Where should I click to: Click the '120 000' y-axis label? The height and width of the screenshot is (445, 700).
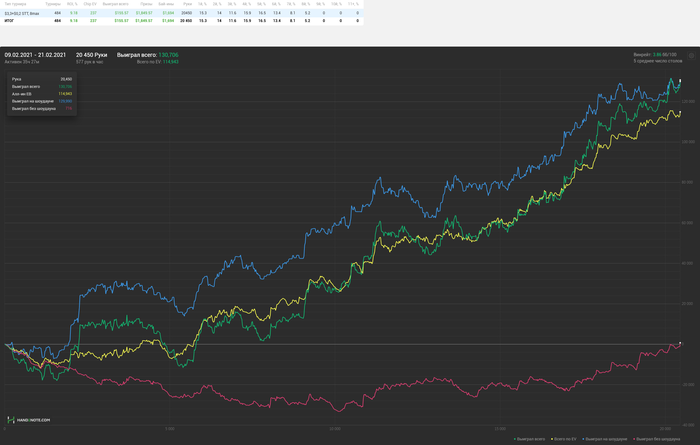click(688, 101)
